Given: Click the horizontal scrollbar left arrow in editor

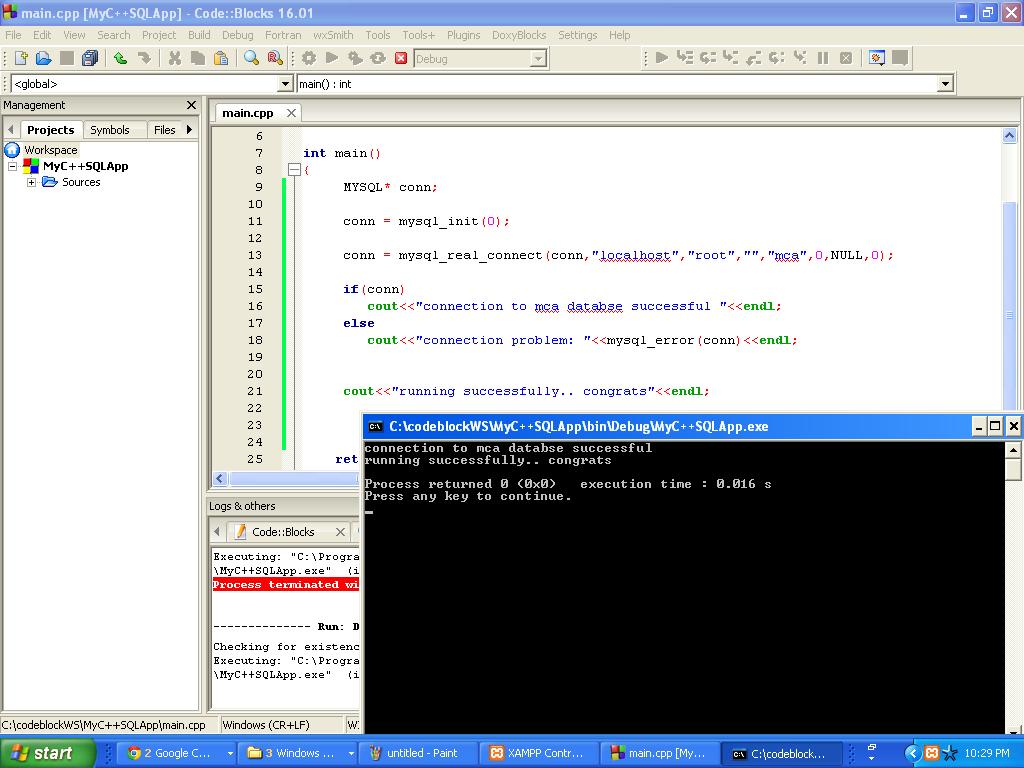Looking at the screenshot, I should [219, 479].
